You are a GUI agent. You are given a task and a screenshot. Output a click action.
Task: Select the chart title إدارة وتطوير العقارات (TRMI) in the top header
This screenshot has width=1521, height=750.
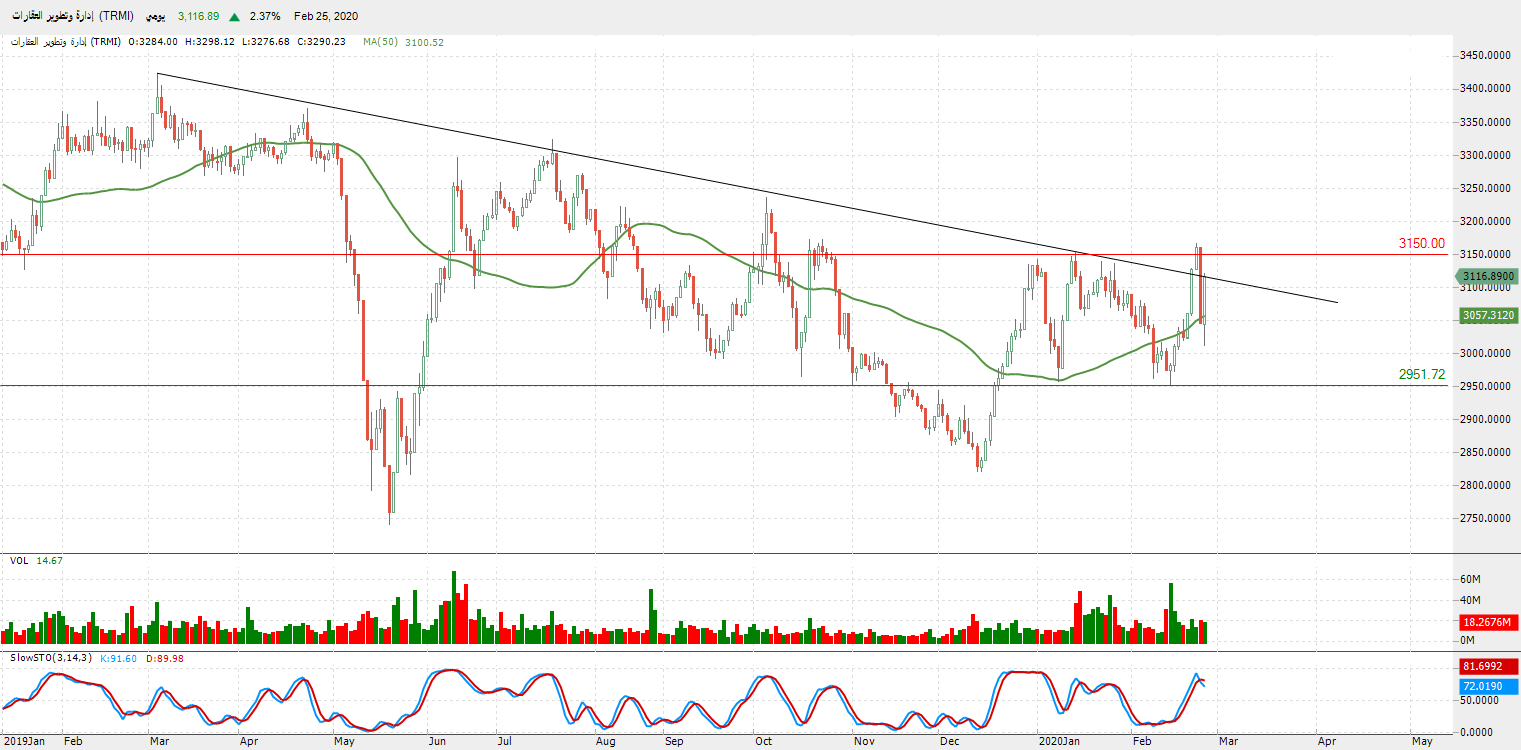point(73,17)
